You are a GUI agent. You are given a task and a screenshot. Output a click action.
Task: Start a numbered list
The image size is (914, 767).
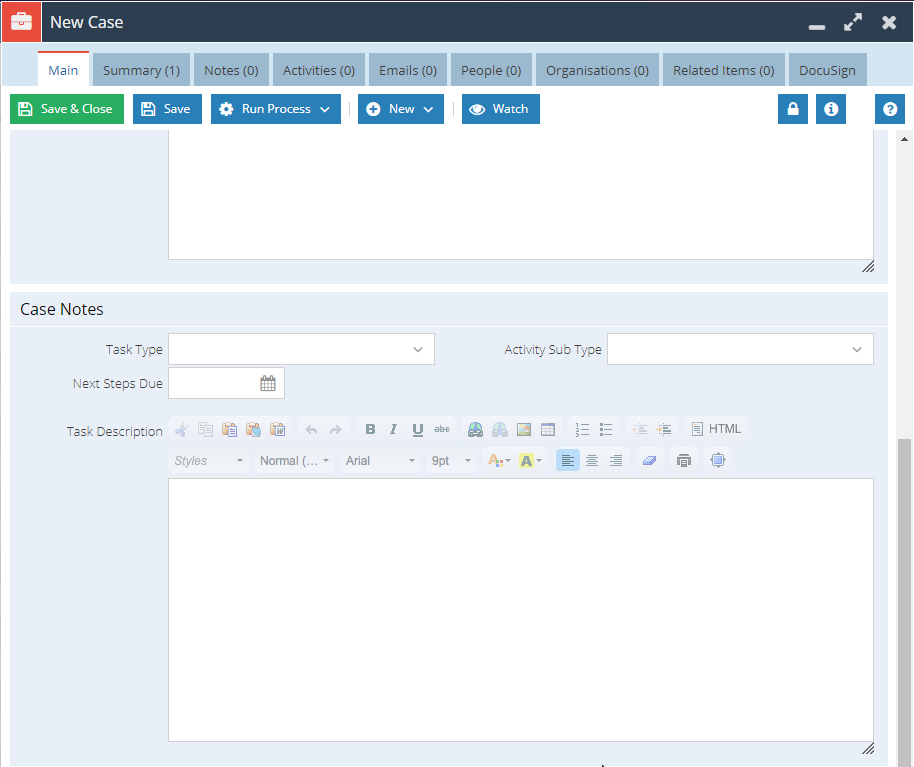(x=582, y=430)
